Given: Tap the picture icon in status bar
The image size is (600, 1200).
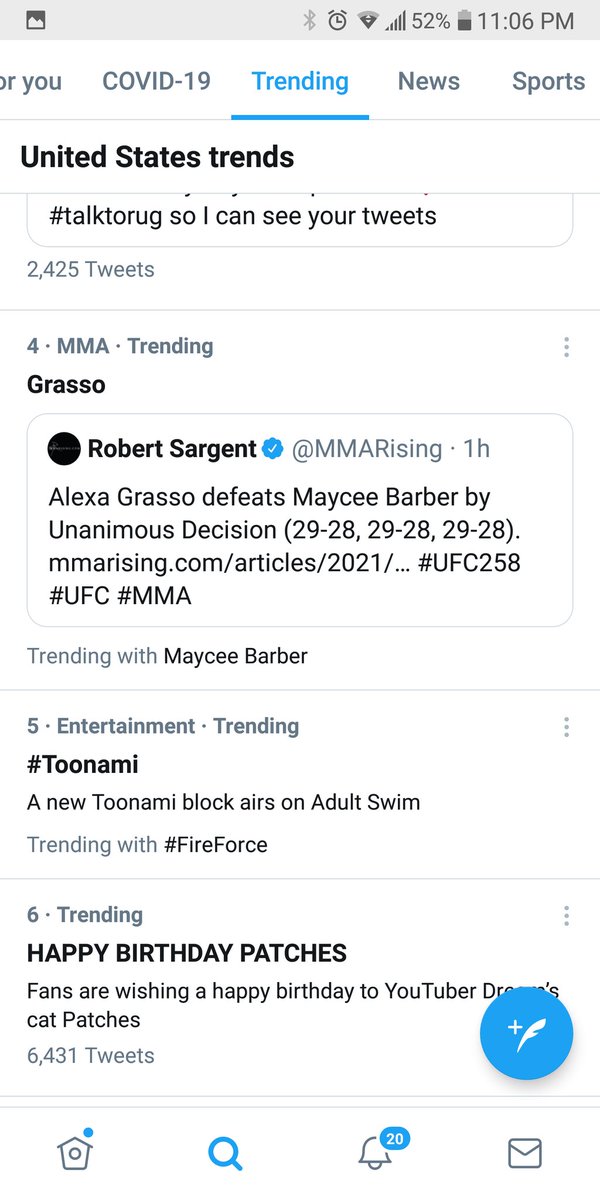Looking at the screenshot, I should pyautogui.click(x=35, y=20).
